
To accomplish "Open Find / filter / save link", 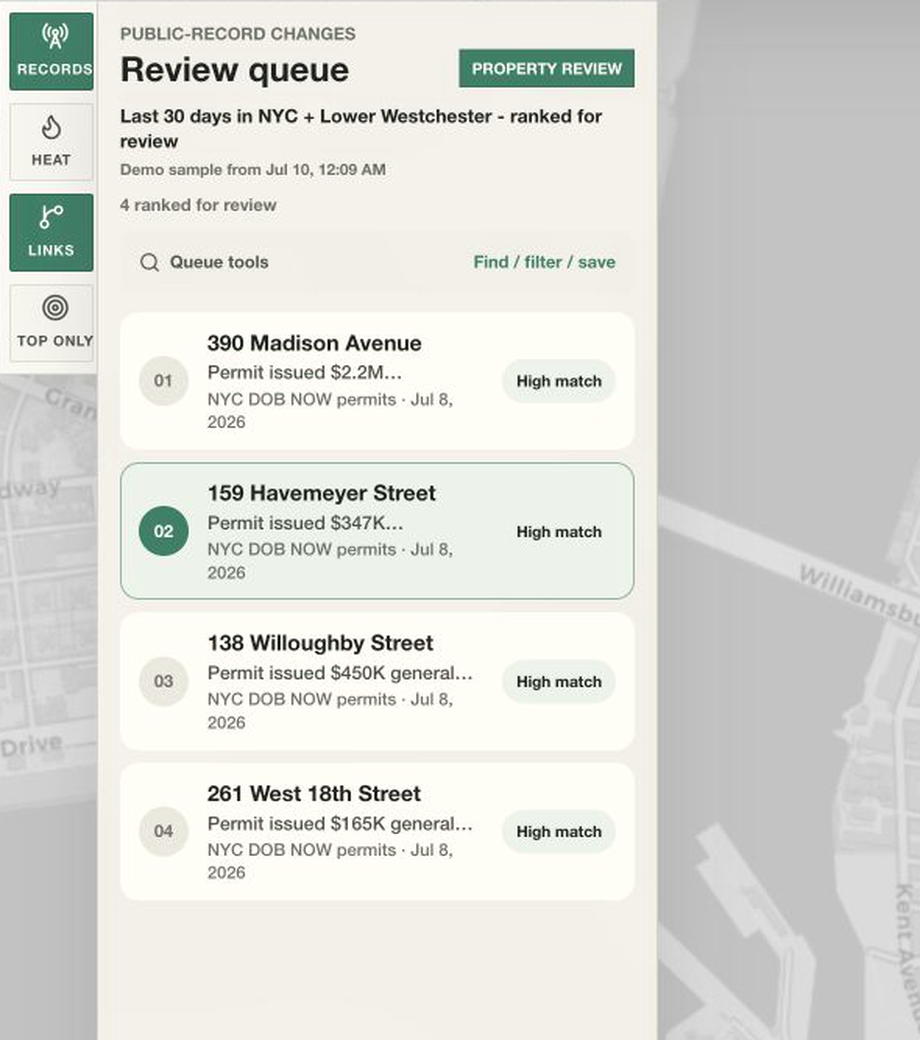I will pyautogui.click(x=544, y=262).
